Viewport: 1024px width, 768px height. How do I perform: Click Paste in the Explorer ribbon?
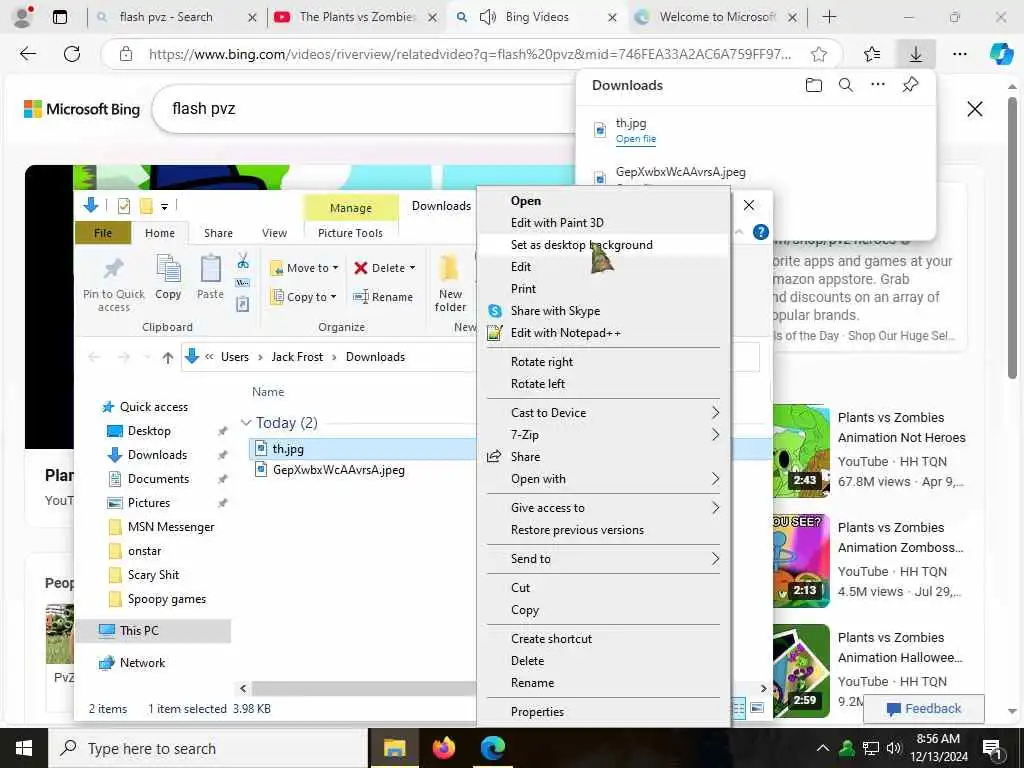pyautogui.click(x=210, y=278)
